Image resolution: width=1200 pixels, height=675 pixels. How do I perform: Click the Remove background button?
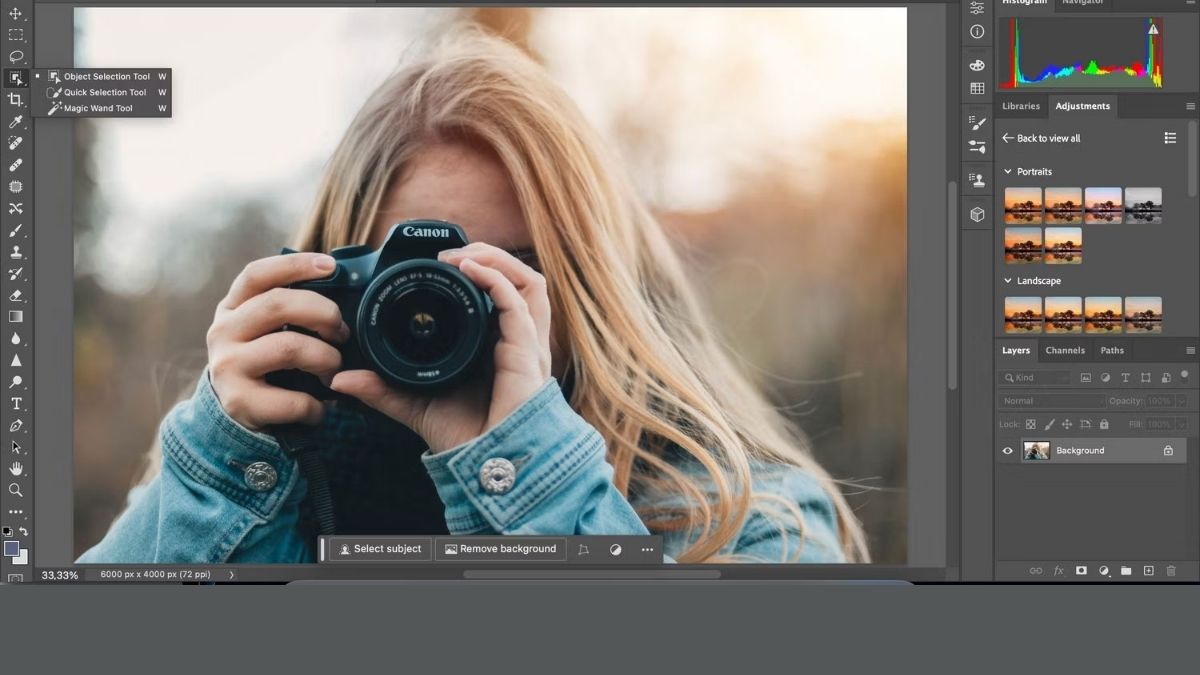500,549
